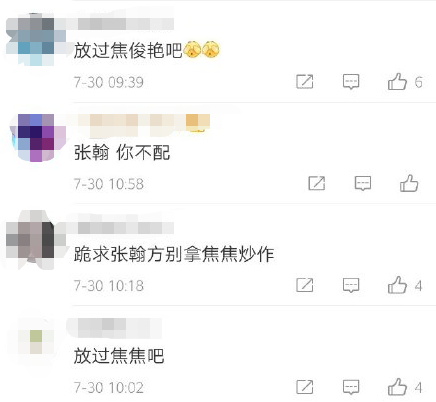Screen dimensions: 436x402
Task: Reply to the comment 放过焦俊艳吧
Action: coord(351,82)
